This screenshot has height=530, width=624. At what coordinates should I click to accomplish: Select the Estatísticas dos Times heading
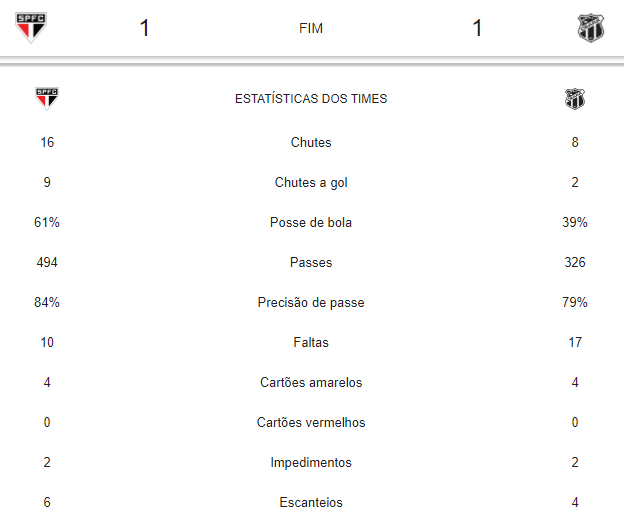[x=311, y=99]
